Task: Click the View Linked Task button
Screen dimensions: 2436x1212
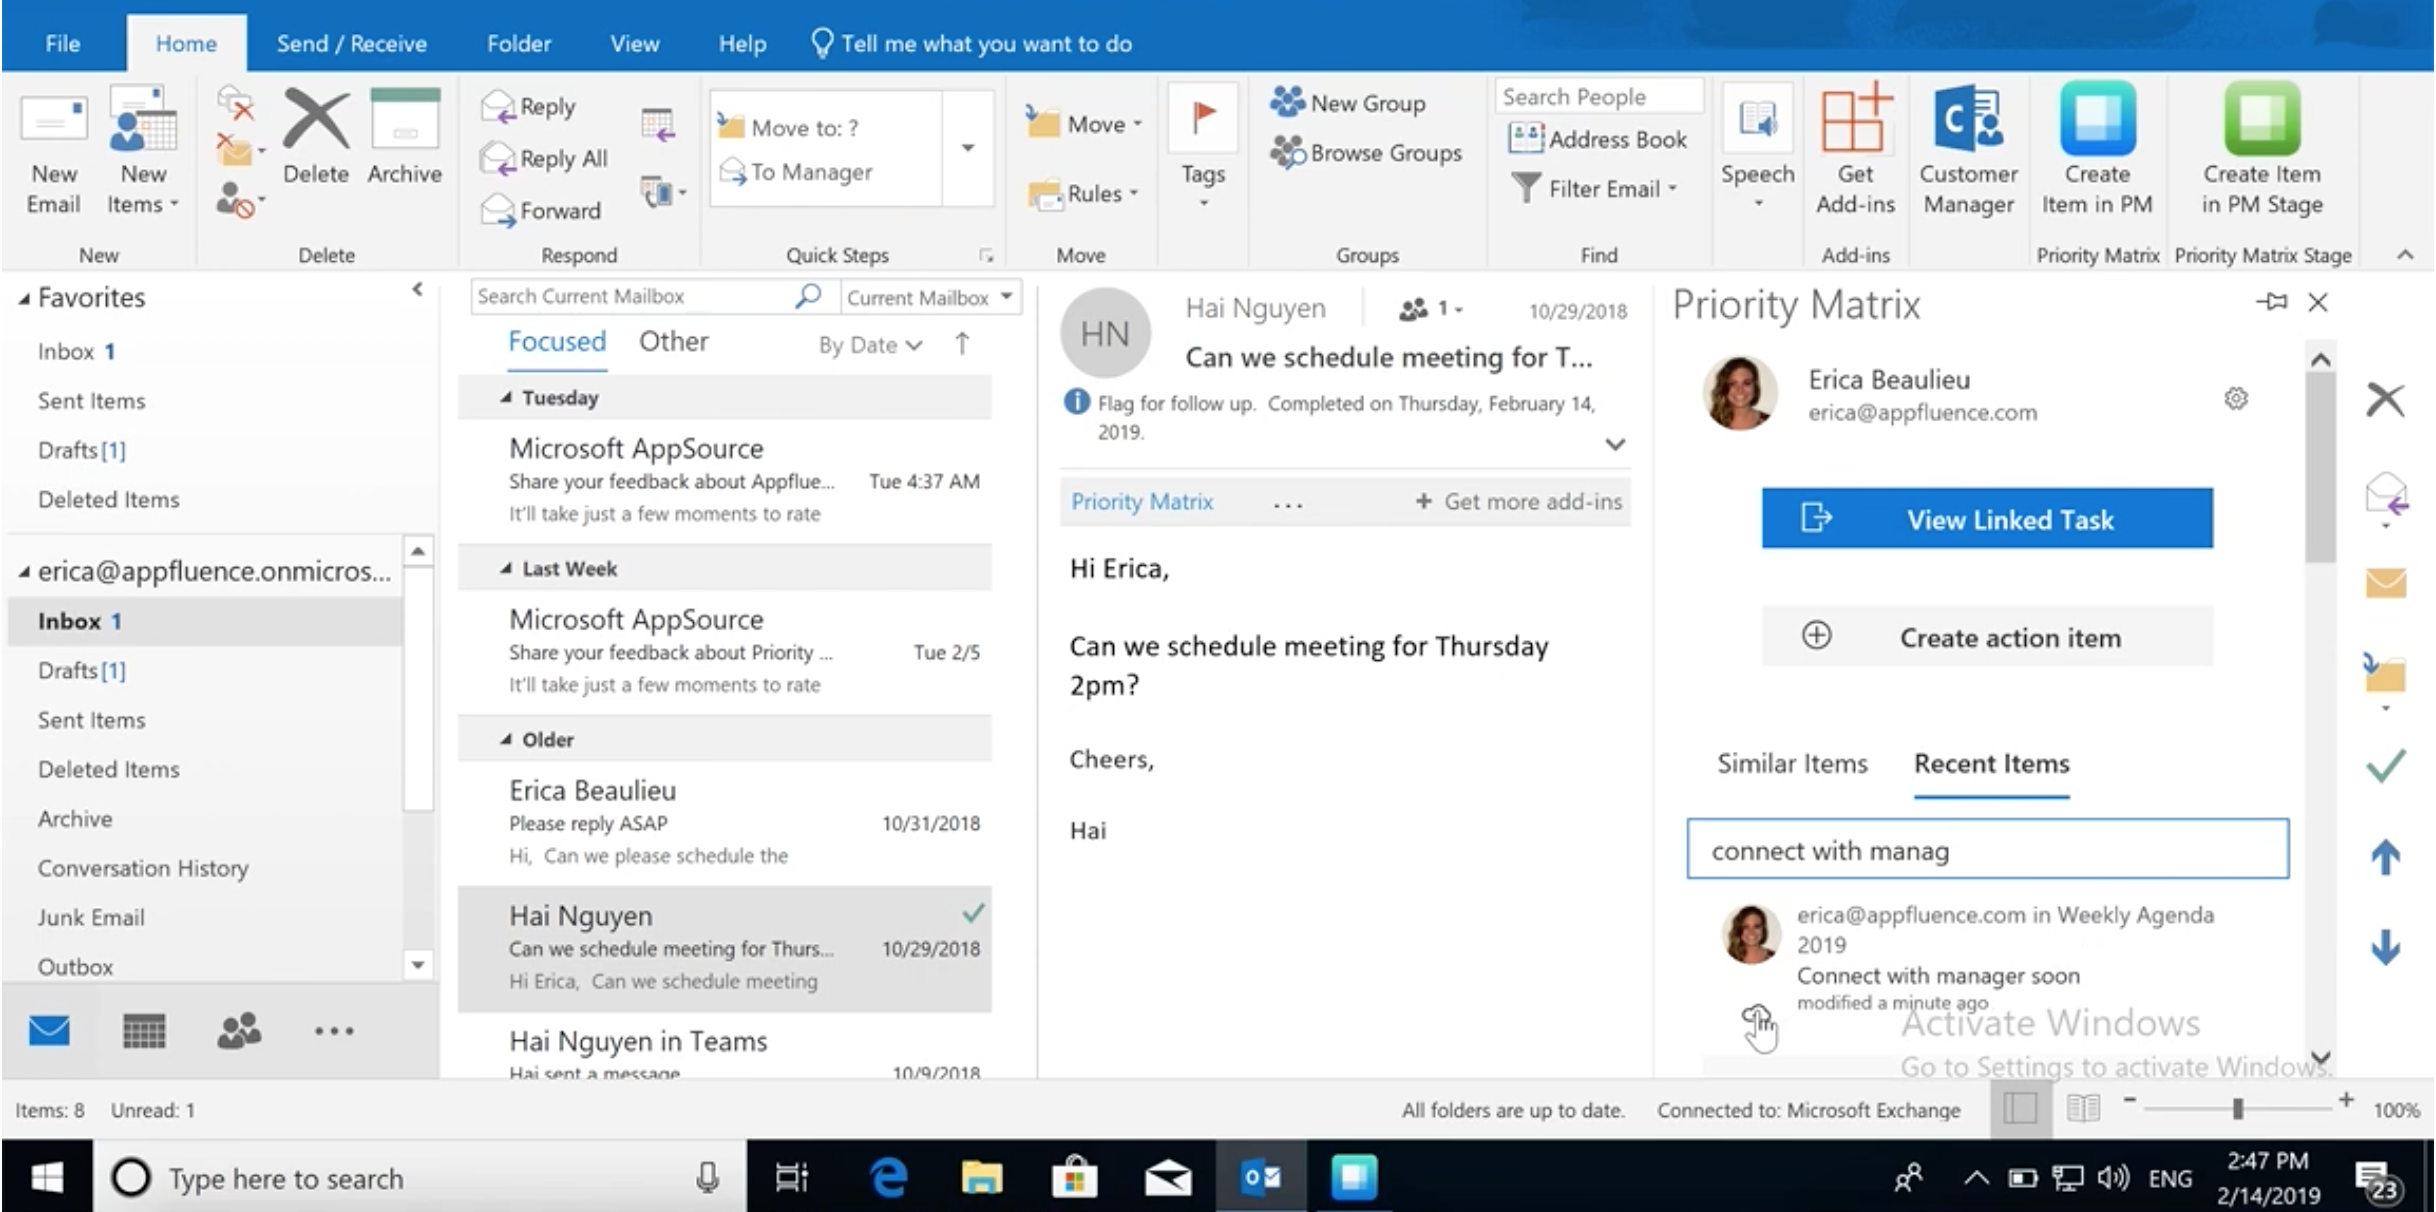Action: coord(1986,519)
